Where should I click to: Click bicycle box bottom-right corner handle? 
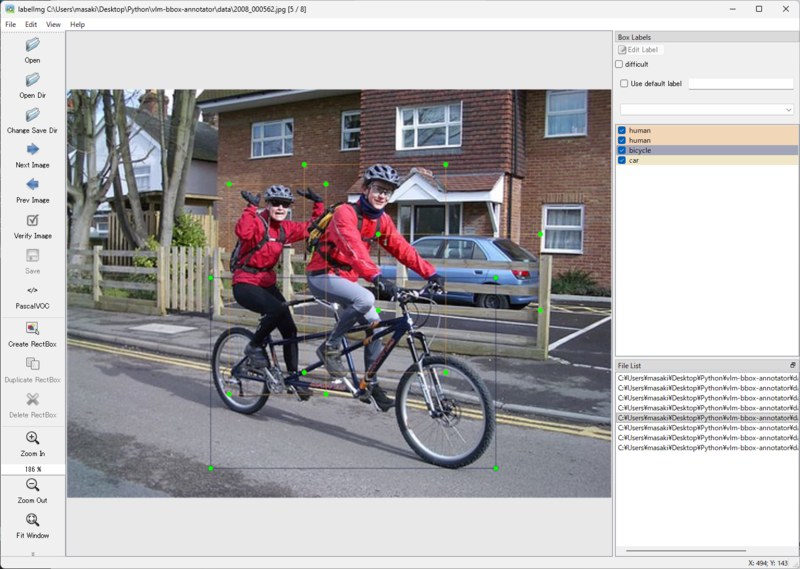click(x=496, y=468)
